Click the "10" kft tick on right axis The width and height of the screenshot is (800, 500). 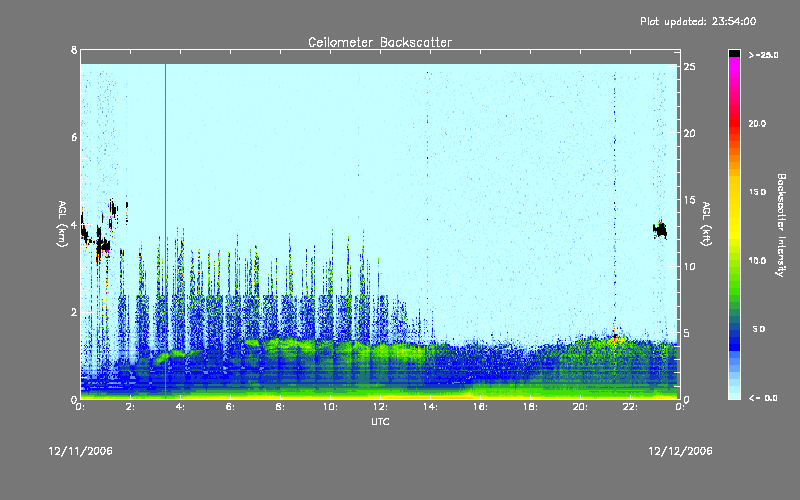click(690, 266)
